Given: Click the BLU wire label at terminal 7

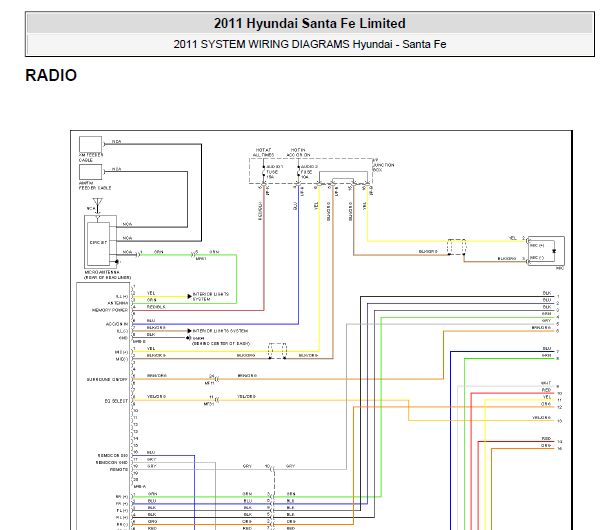Looking at the screenshot, I should [547, 348].
